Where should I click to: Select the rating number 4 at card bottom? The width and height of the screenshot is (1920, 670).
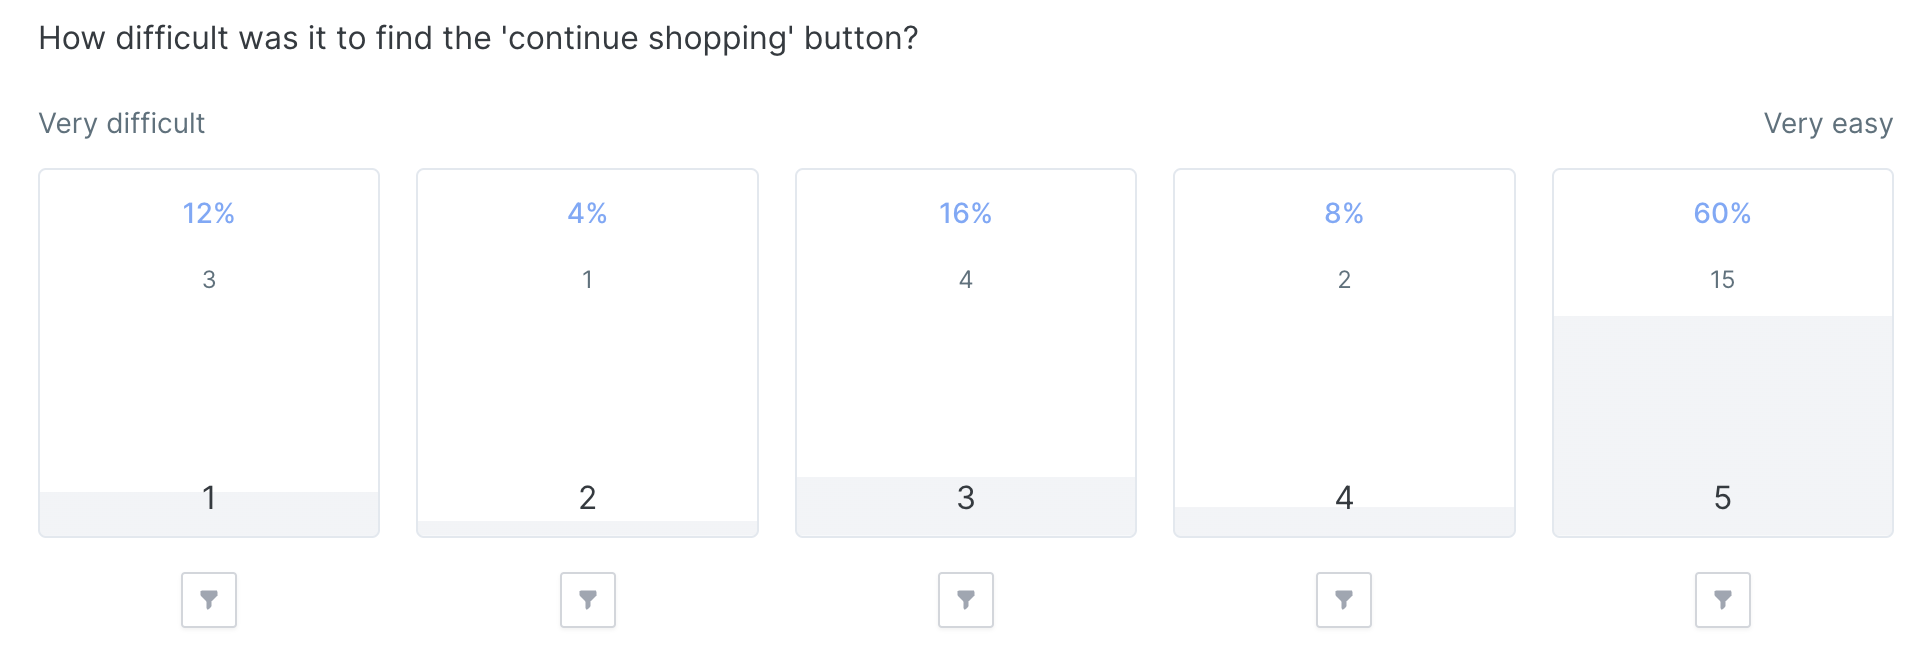(x=1344, y=497)
